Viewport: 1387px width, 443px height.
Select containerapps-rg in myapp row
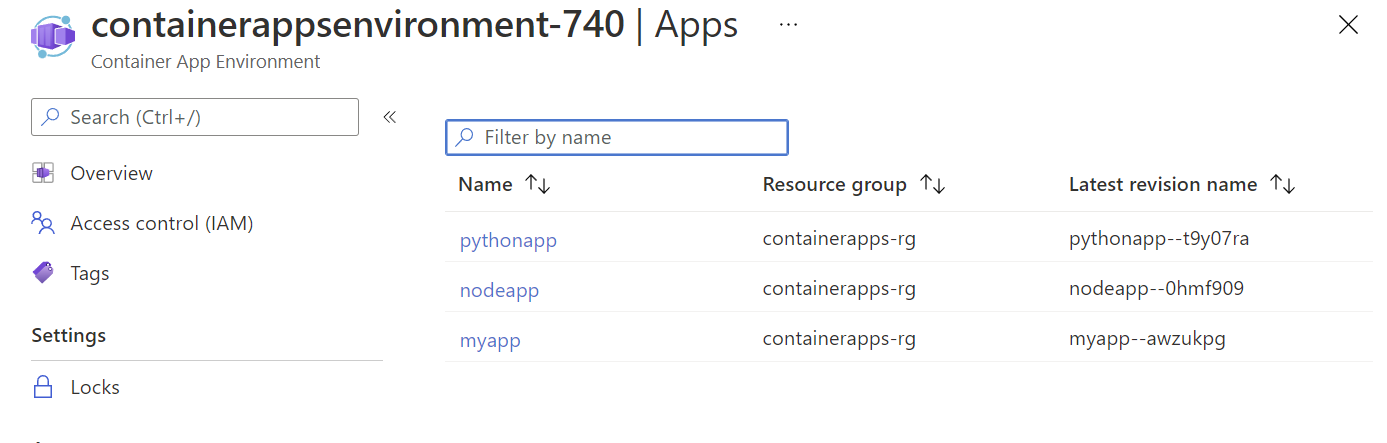click(x=839, y=339)
